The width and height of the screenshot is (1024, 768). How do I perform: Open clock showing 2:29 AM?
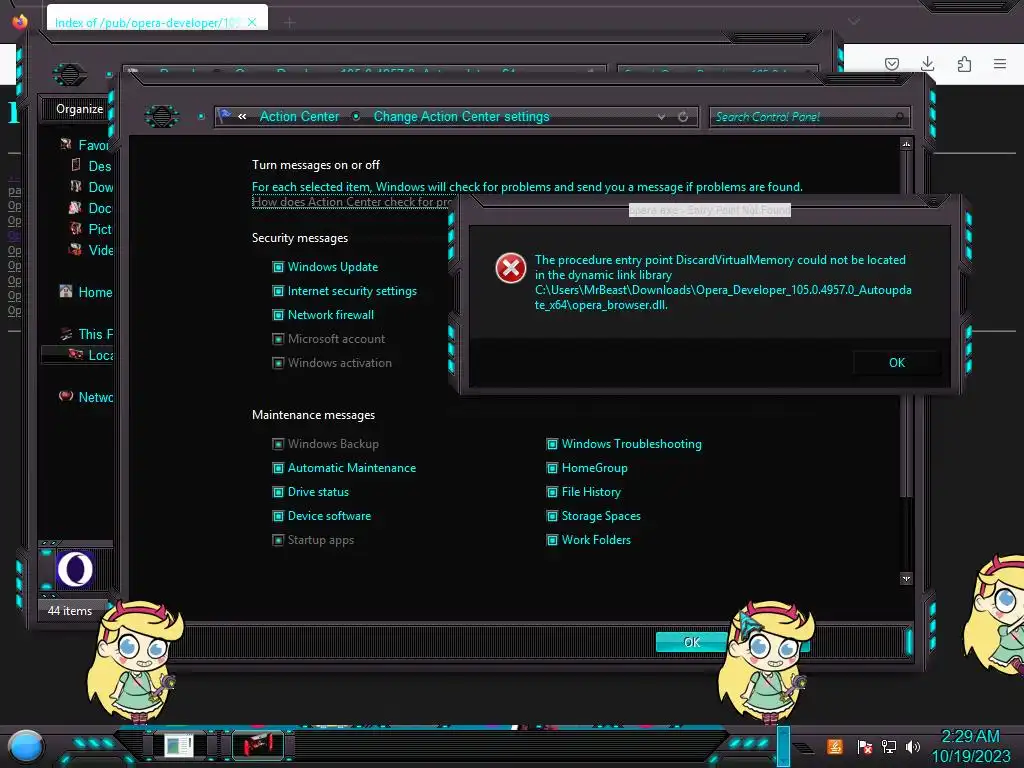tap(970, 746)
